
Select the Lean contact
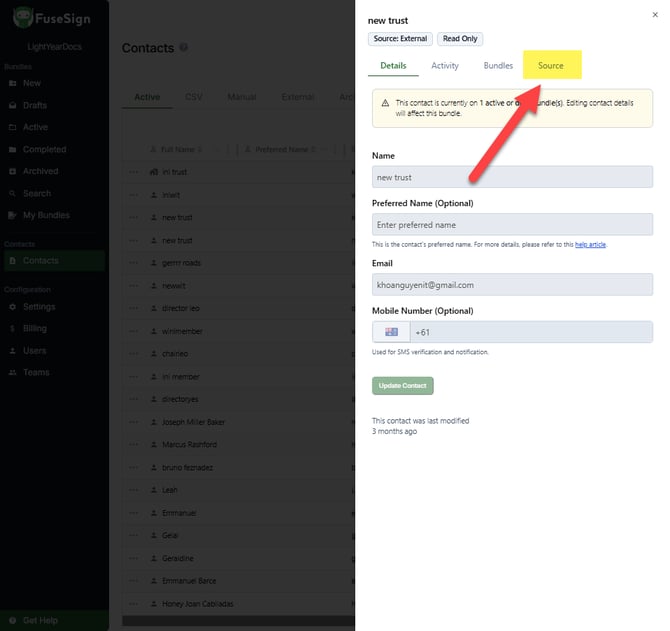click(x=238, y=490)
